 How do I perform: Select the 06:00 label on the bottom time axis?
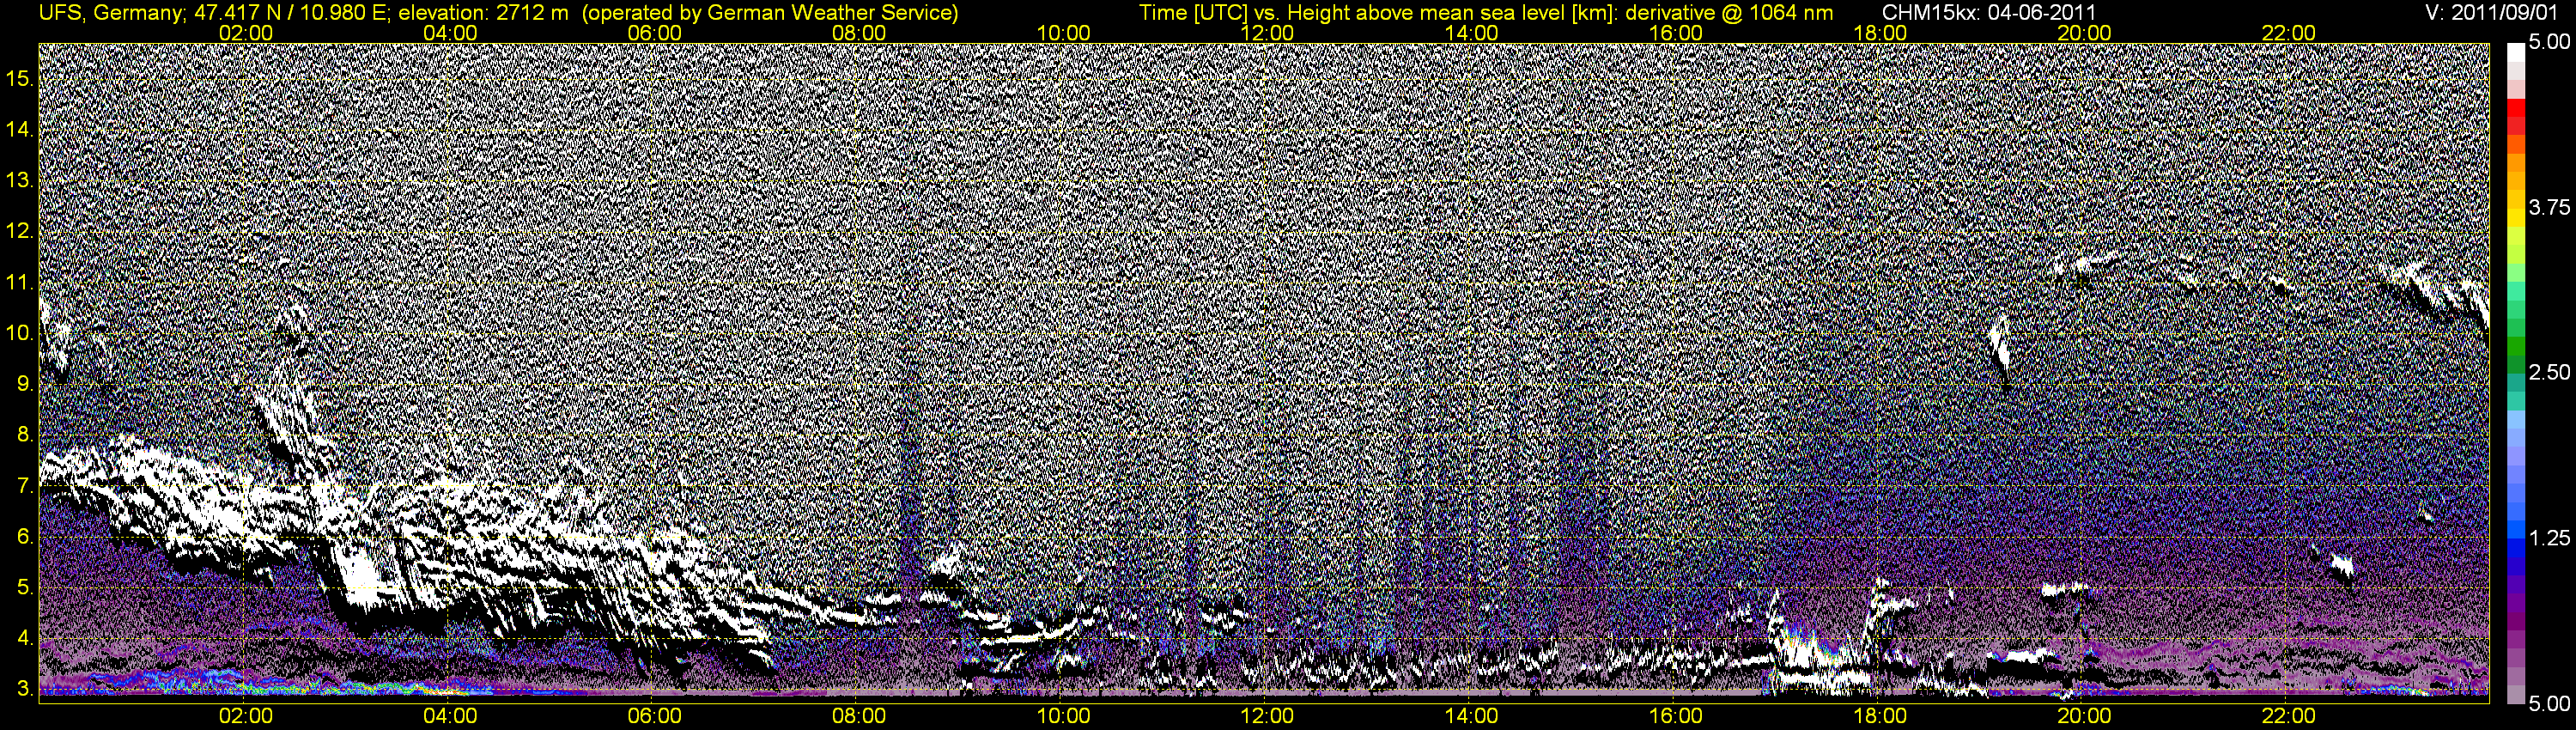pos(654,716)
